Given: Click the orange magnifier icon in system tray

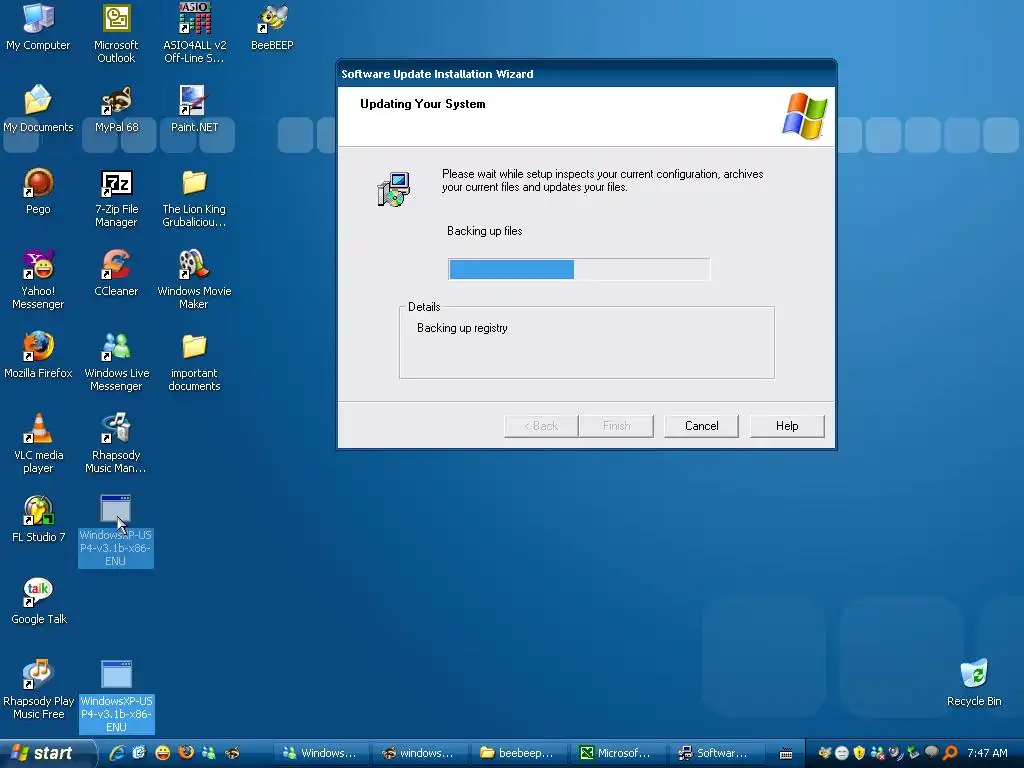Looking at the screenshot, I should point(950,753).
